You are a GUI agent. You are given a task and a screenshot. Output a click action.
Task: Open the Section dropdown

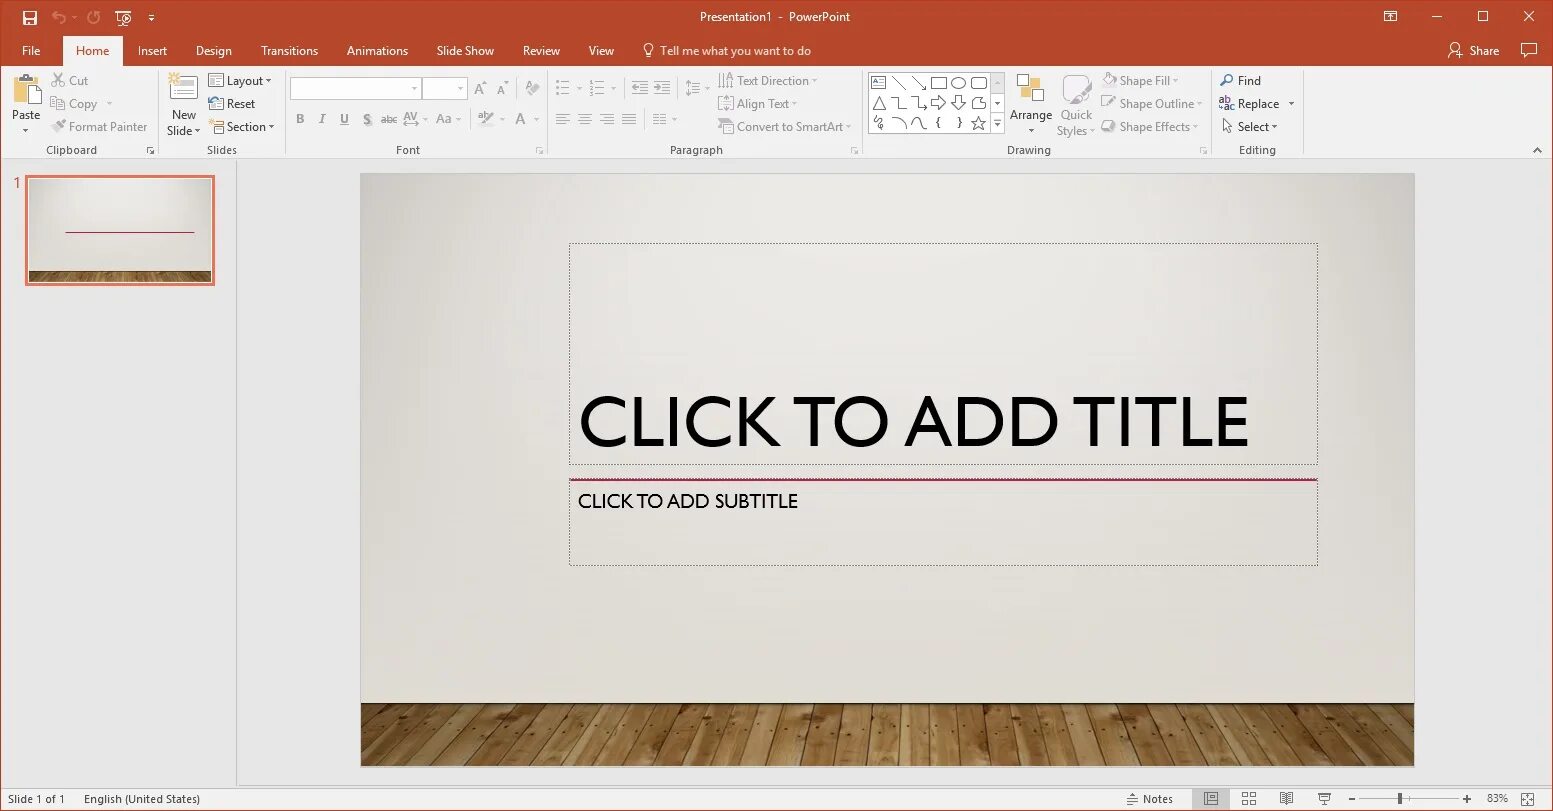(x=241, y=127)
